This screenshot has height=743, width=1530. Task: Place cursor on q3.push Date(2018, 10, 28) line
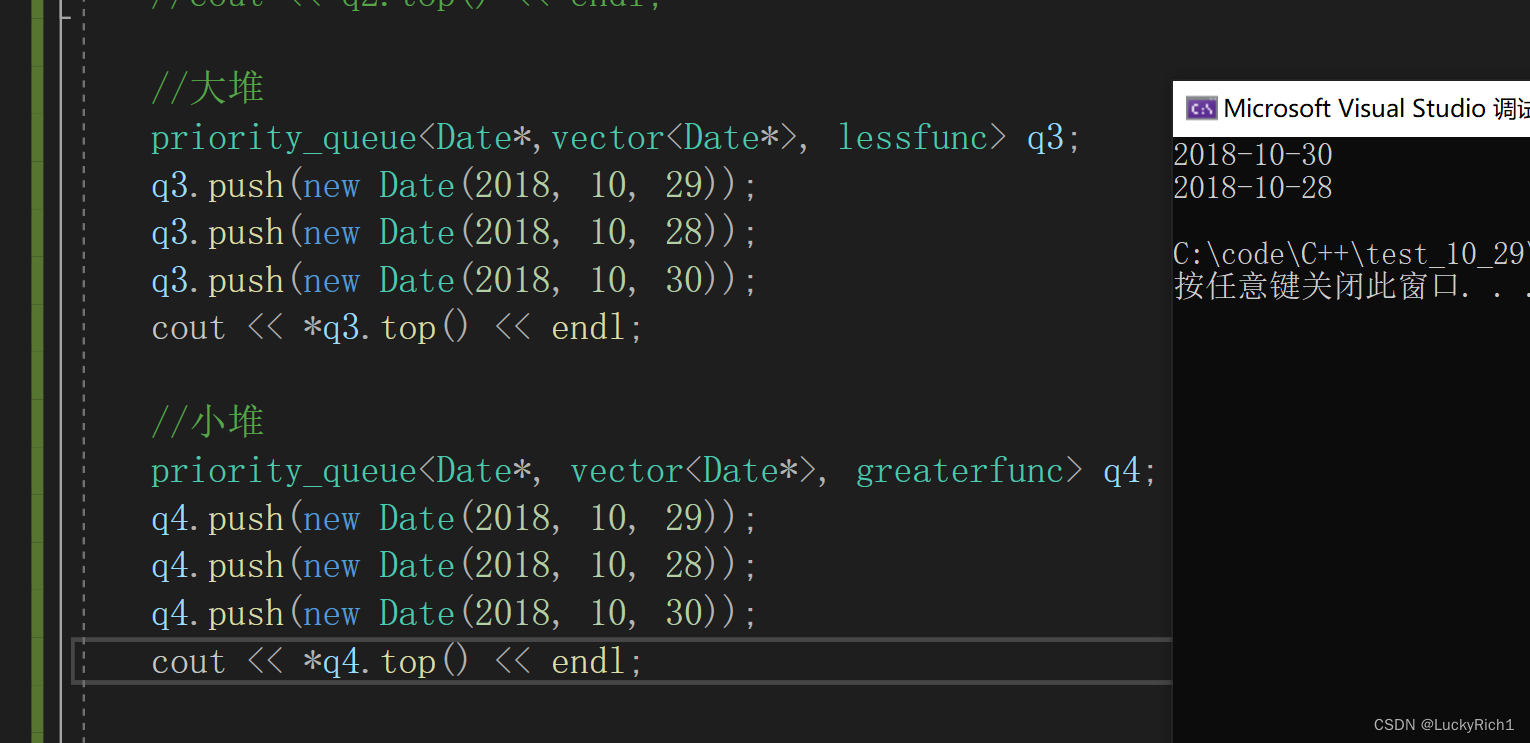click(x=455, y=233)
